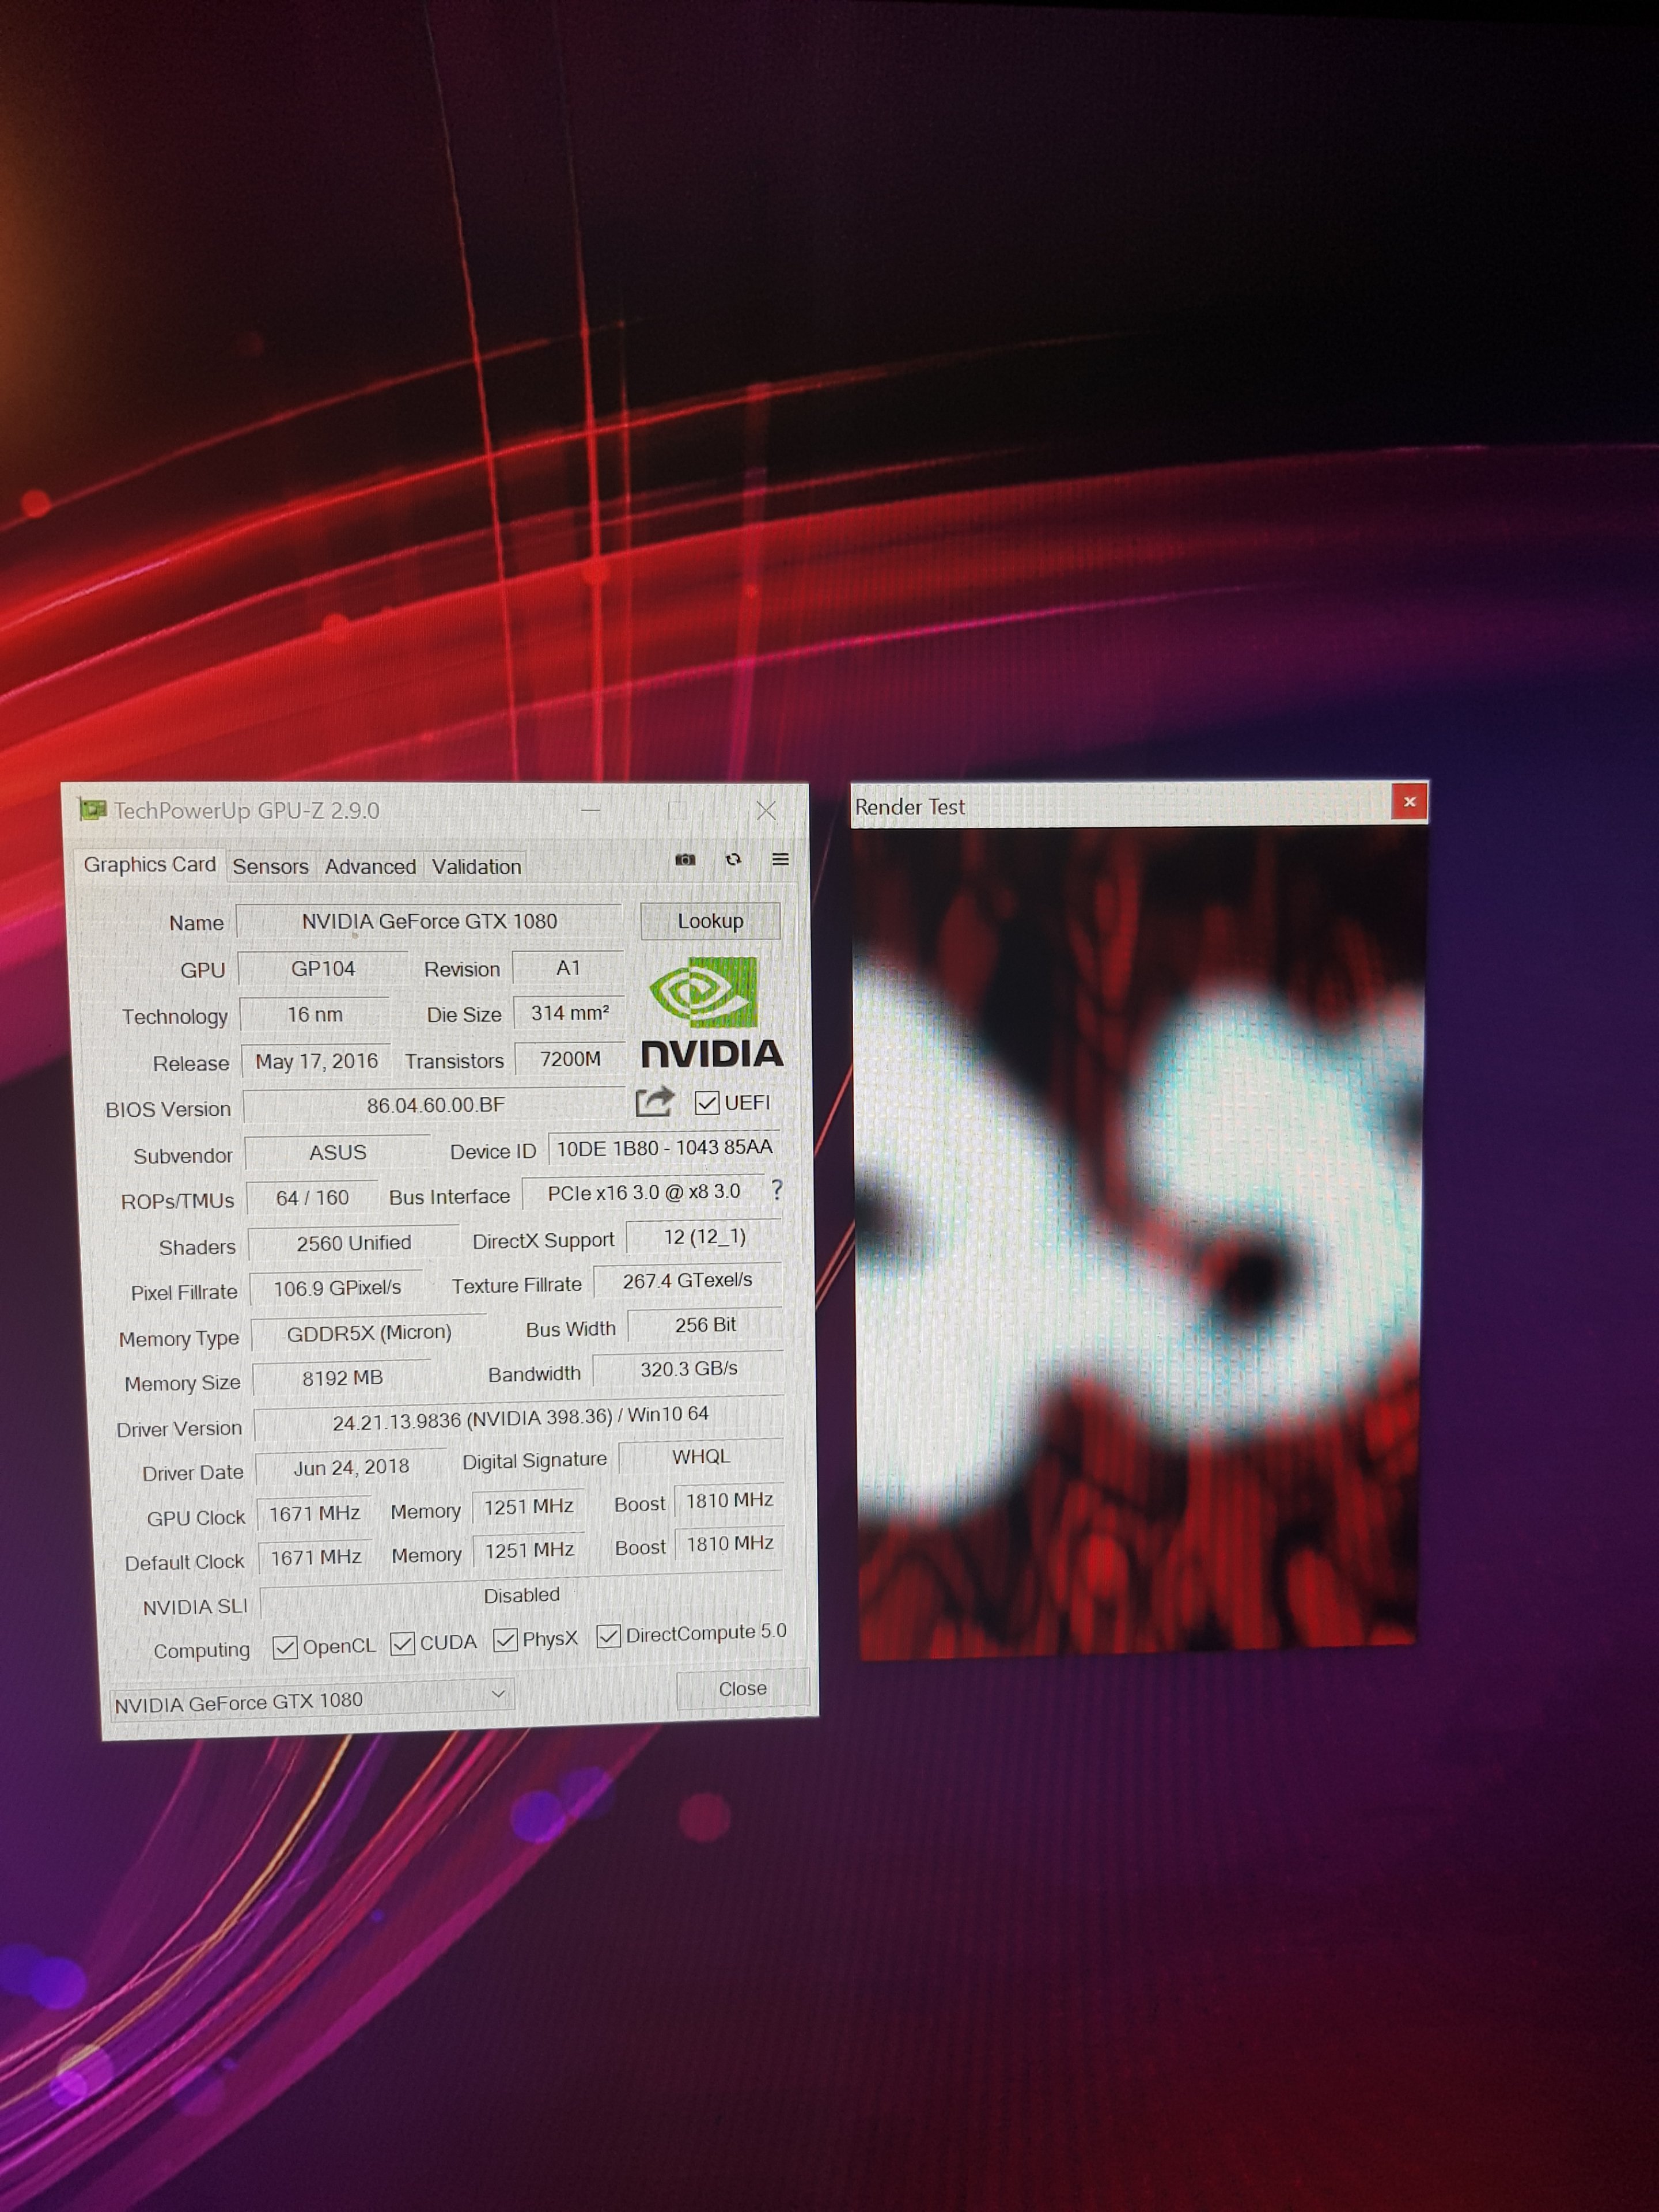The image size is (1659, 2212).
Task: Toggle the DirectCompute 5.0 checkbox
Action: pos(609,1635)
